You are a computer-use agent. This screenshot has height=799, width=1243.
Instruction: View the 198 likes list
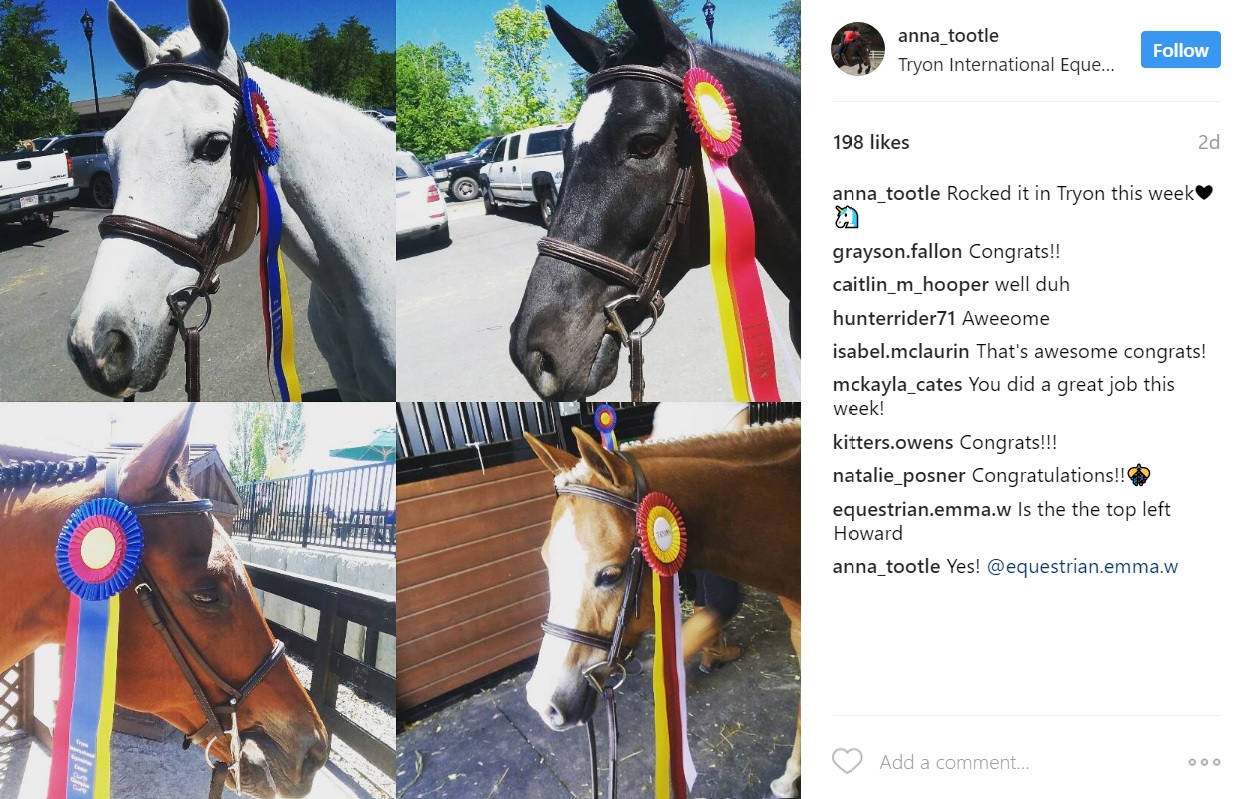[871, 143]
